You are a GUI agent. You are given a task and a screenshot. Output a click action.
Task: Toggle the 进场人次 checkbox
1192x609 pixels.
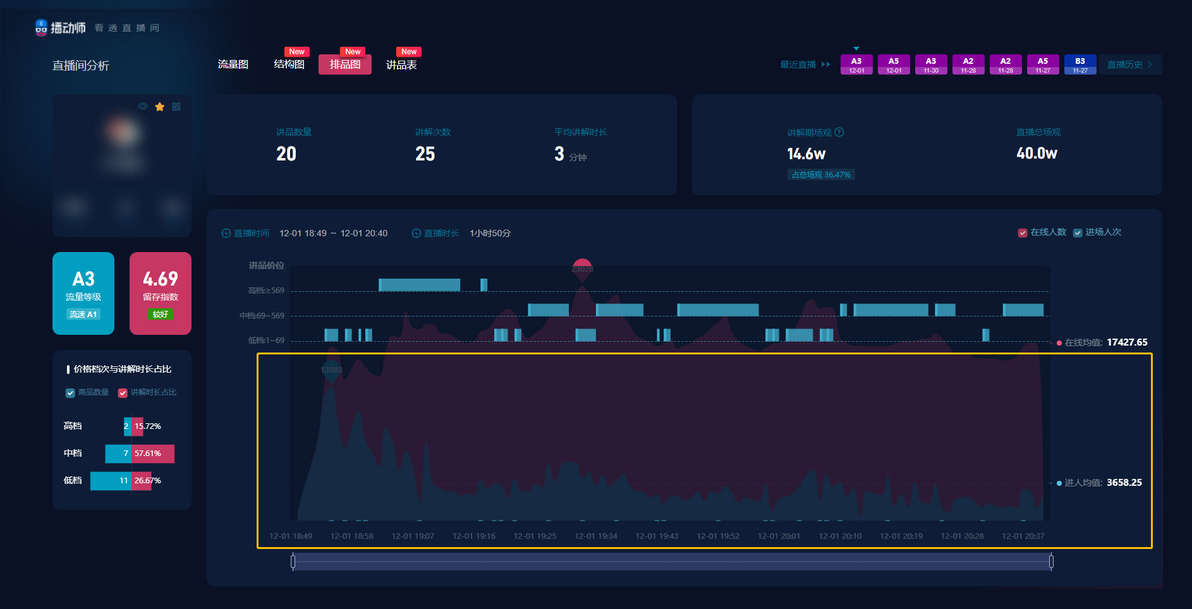pyautogui.click(x=1077, y=233)
